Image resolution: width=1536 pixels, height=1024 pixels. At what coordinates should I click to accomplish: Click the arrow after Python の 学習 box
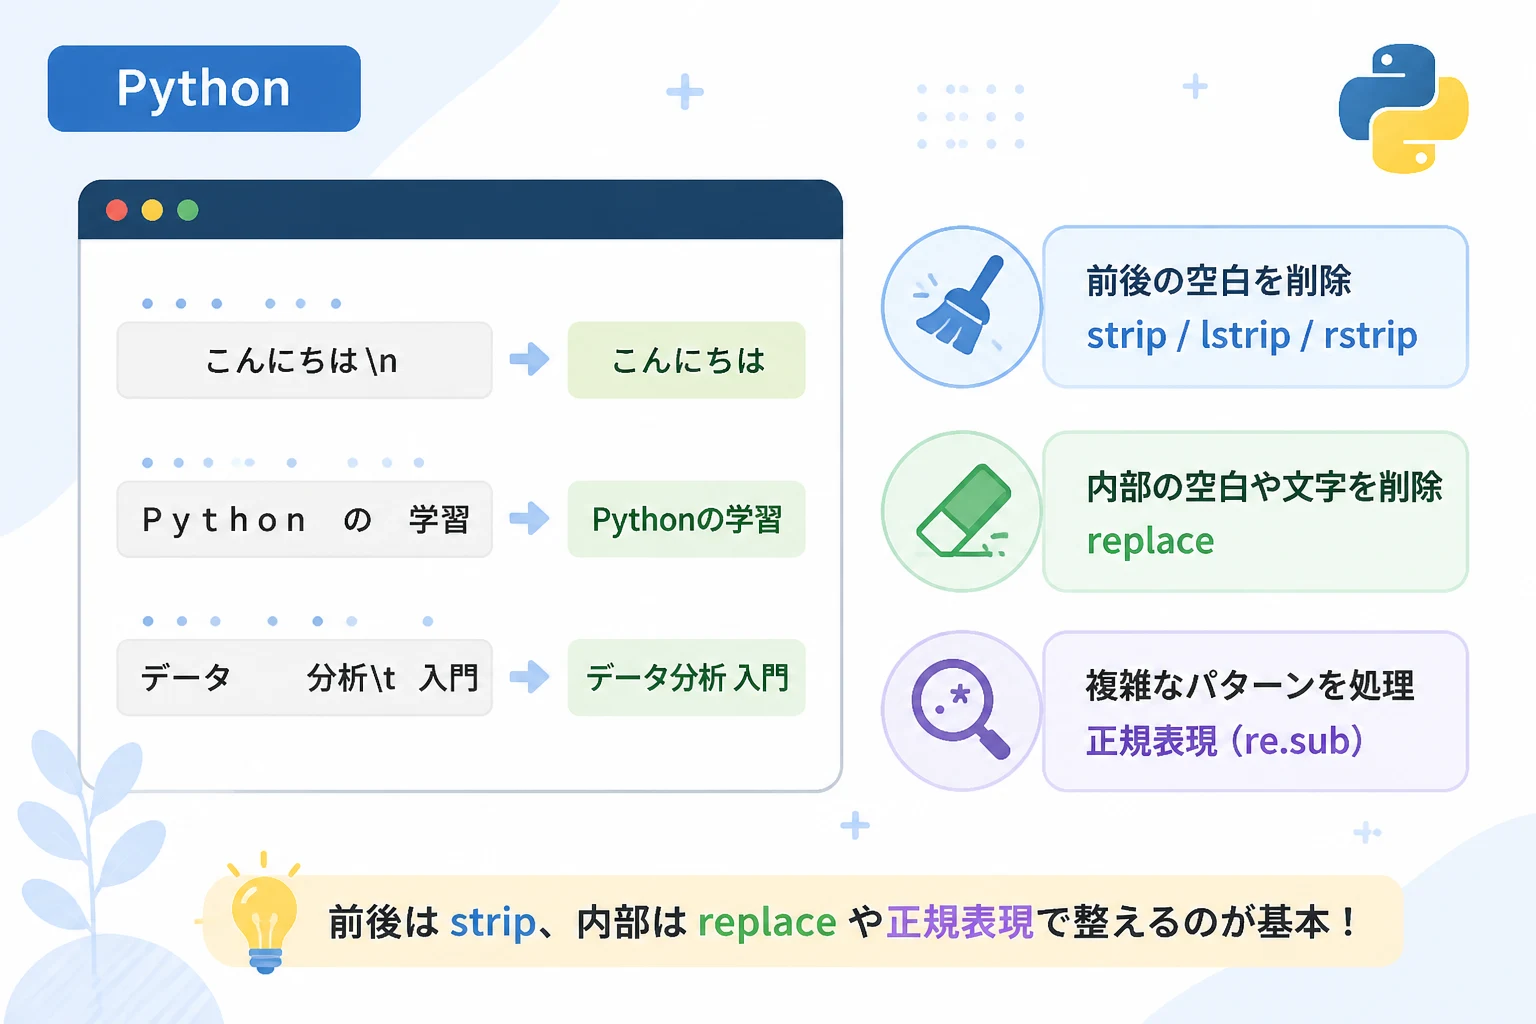click(x=529, y=518)
